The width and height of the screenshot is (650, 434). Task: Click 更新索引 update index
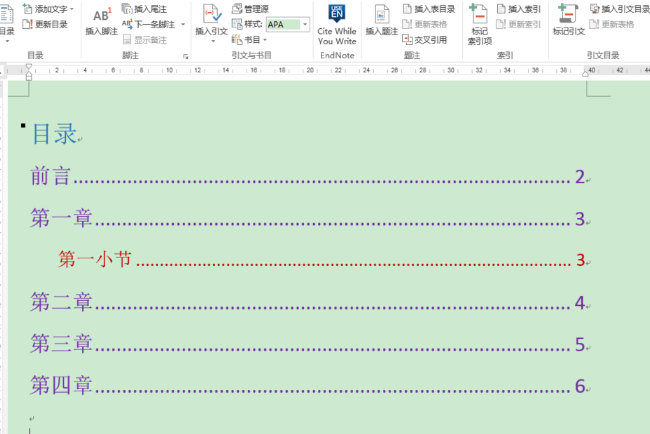(519, 24)
